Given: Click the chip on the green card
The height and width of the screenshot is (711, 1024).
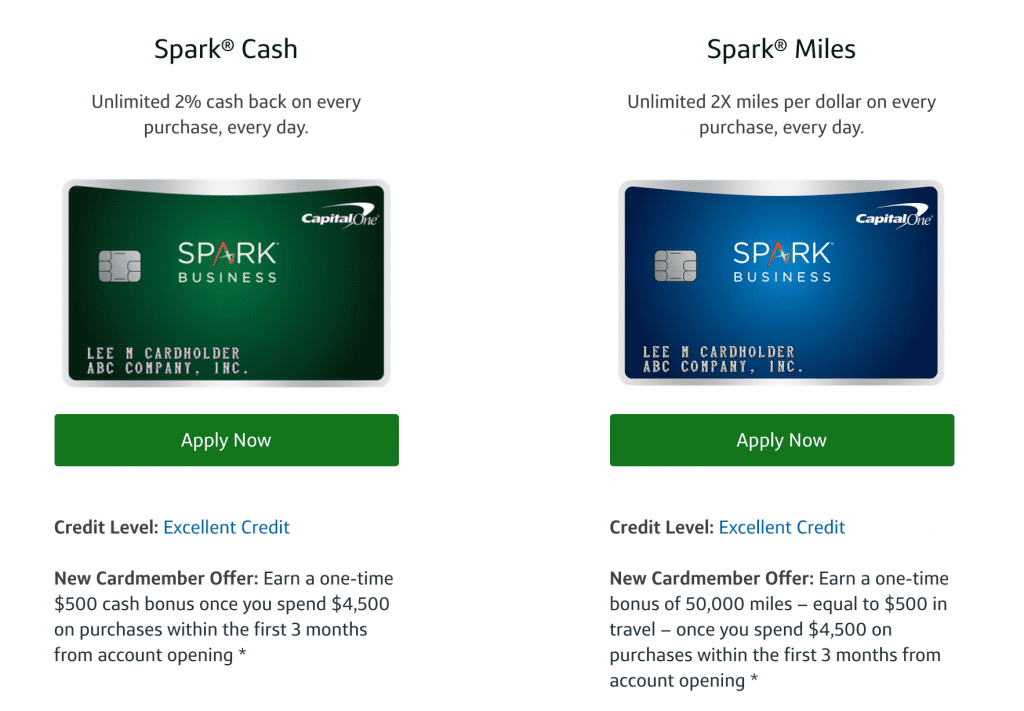Looking at the screenshot, I should tap(120, 265).
